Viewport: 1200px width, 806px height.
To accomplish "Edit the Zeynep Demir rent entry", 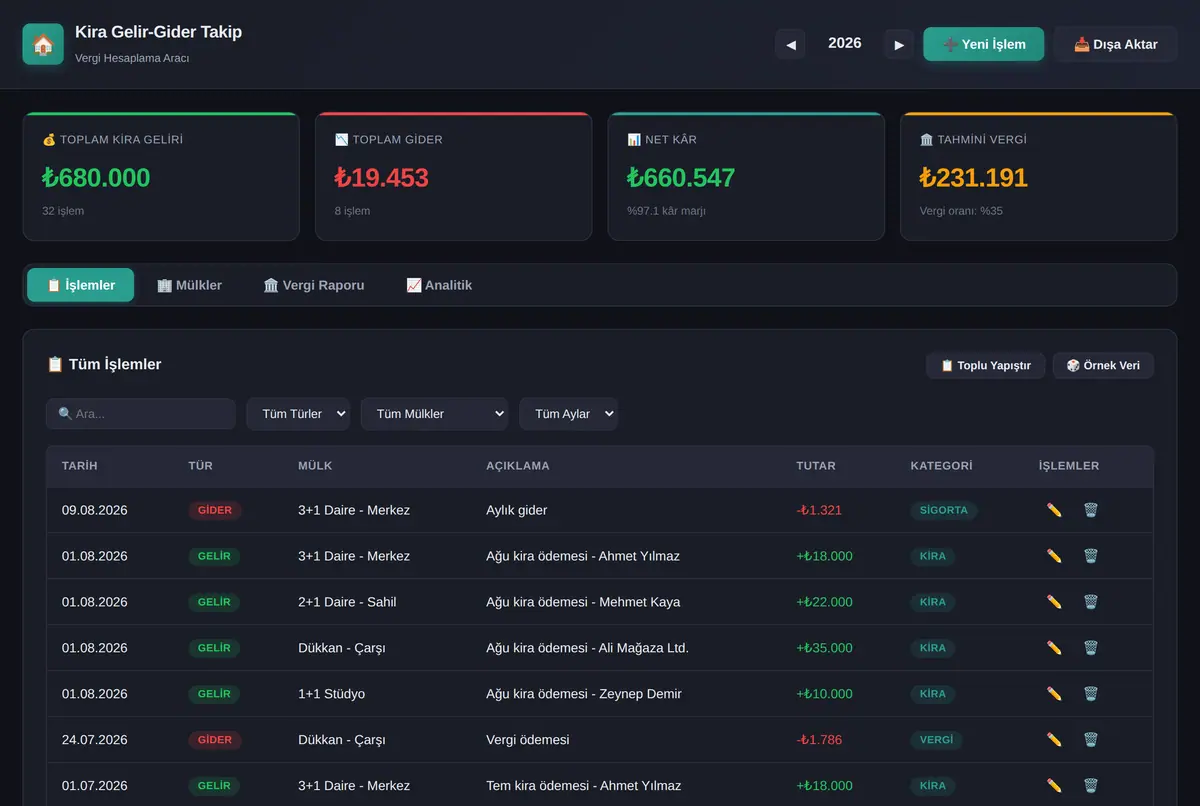I will coord(1054,694).
